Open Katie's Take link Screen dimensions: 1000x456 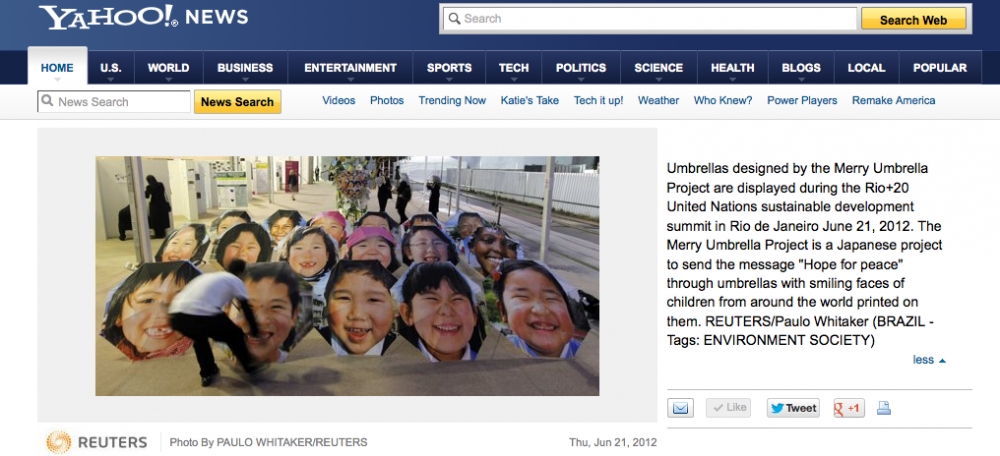click(529, 100)
